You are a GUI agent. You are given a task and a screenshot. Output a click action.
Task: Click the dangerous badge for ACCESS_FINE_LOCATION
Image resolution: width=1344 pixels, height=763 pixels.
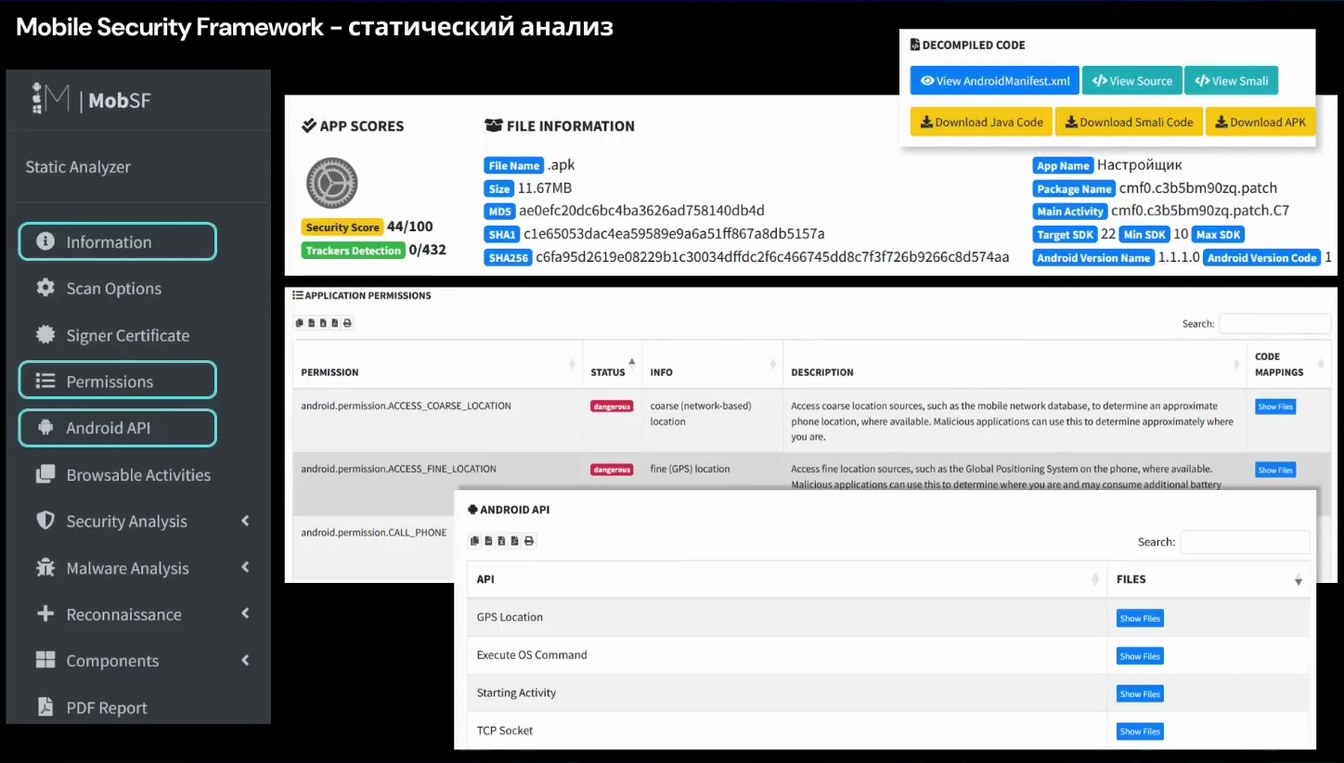(611, 470)
